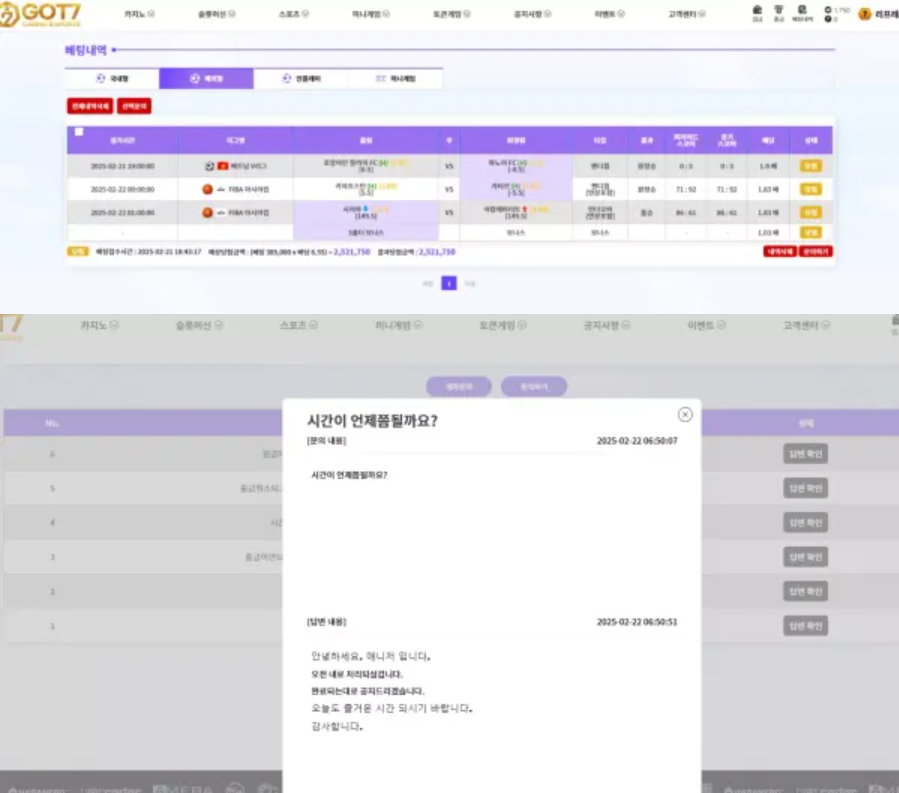Open the withdrawal icon in top-right header
This screenshot has width=899, height=793.
tap(778, 12)
